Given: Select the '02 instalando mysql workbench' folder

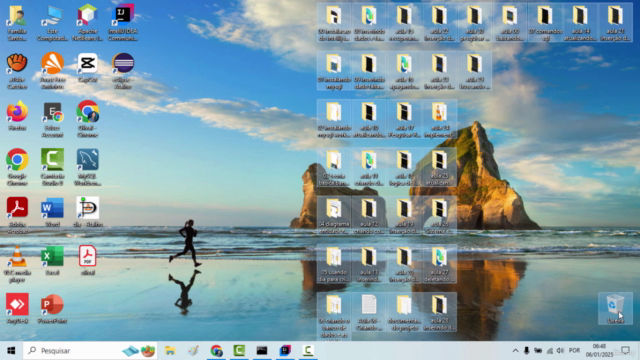Looking at the screenshot, I should tap(333, 119).
